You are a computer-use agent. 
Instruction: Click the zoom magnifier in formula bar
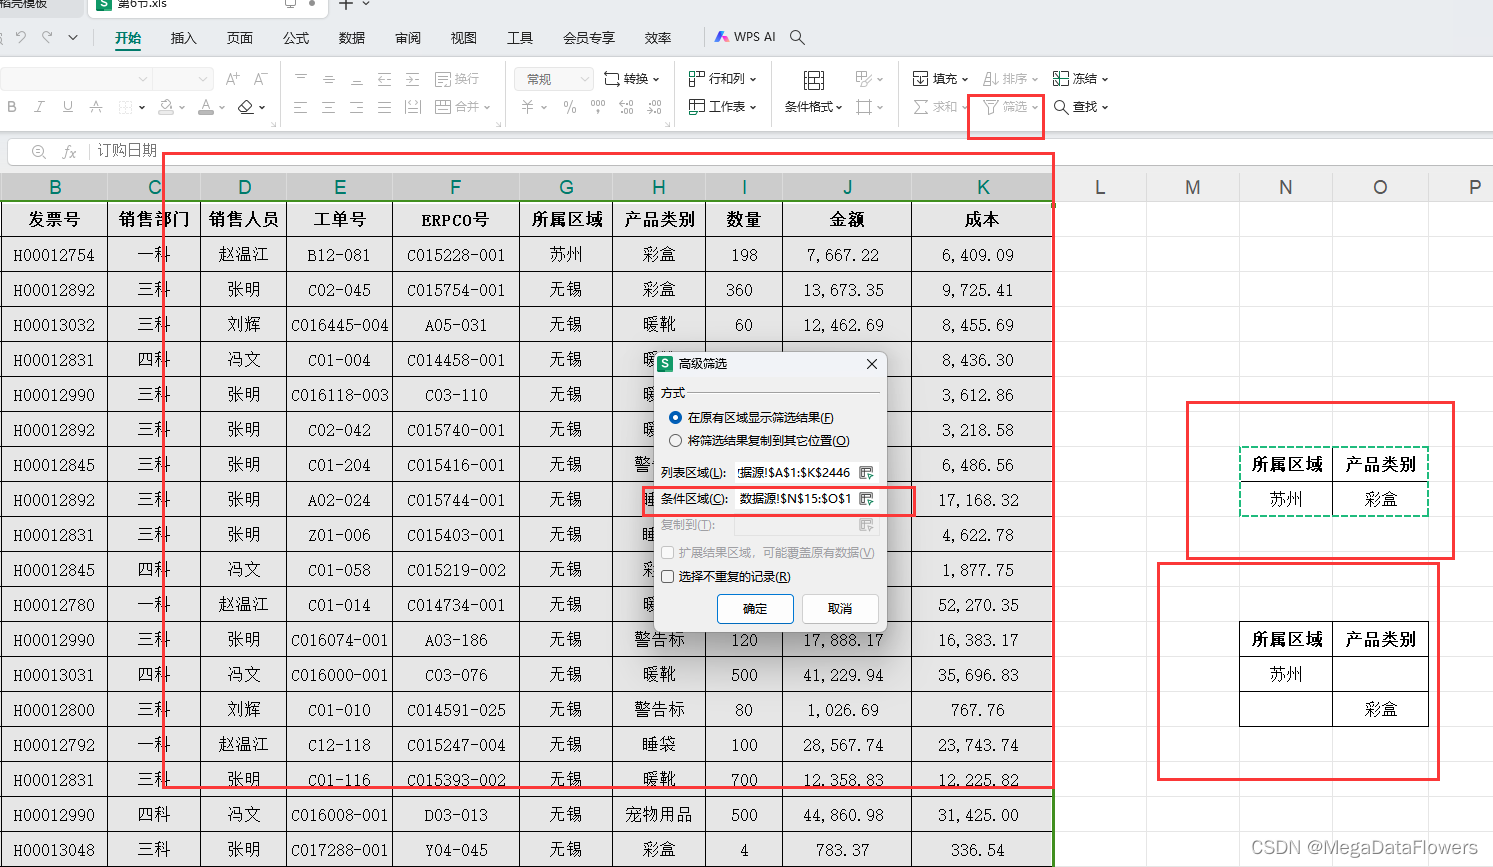(39, 152)
